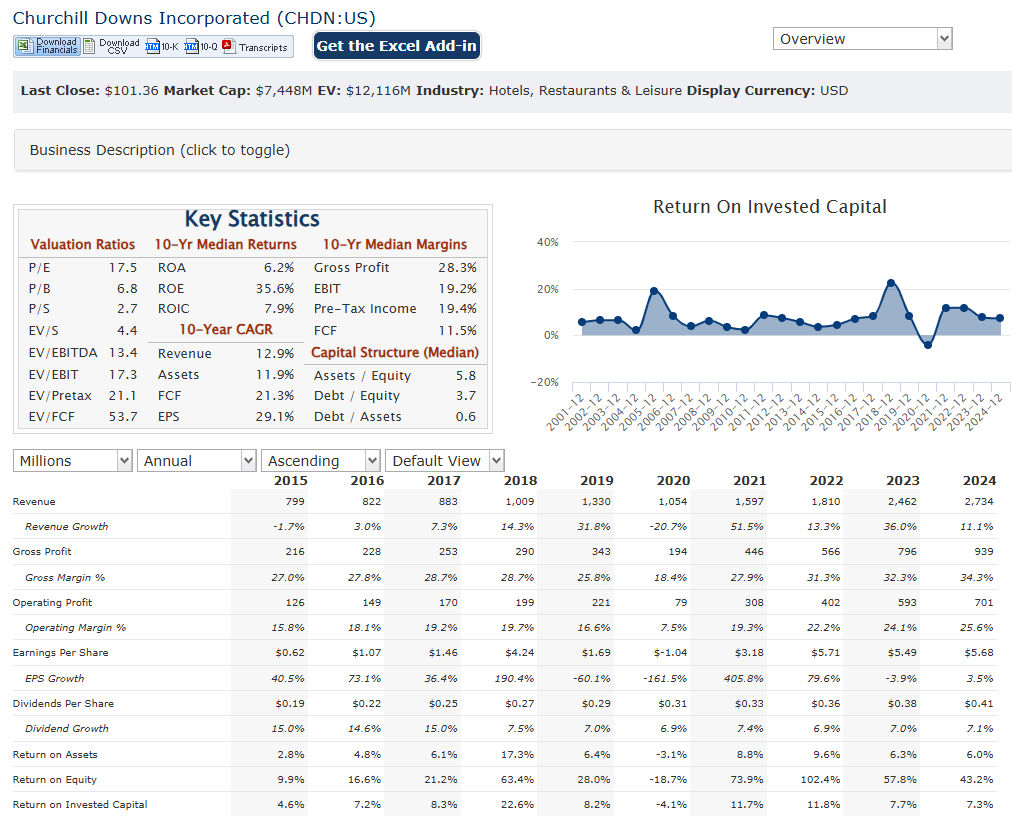Click the 2020-12 negative ROIC data point
Image resolution: width=1012 pixels, height=828 pixels.
927,345
